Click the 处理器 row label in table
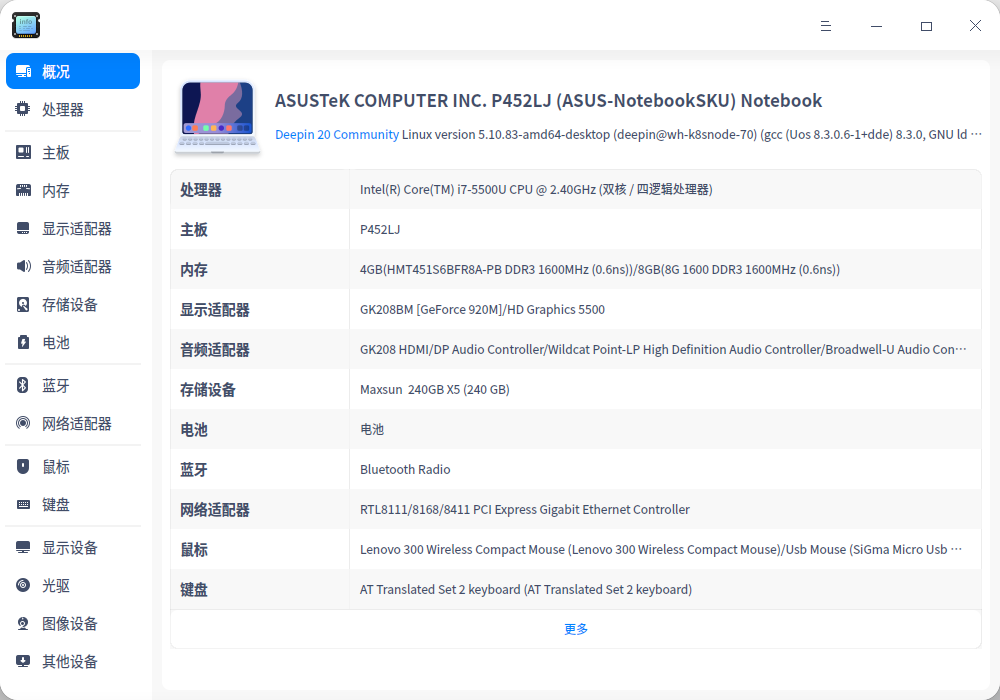The height and width of the screenshot is (700, 1000). point(201,190)
